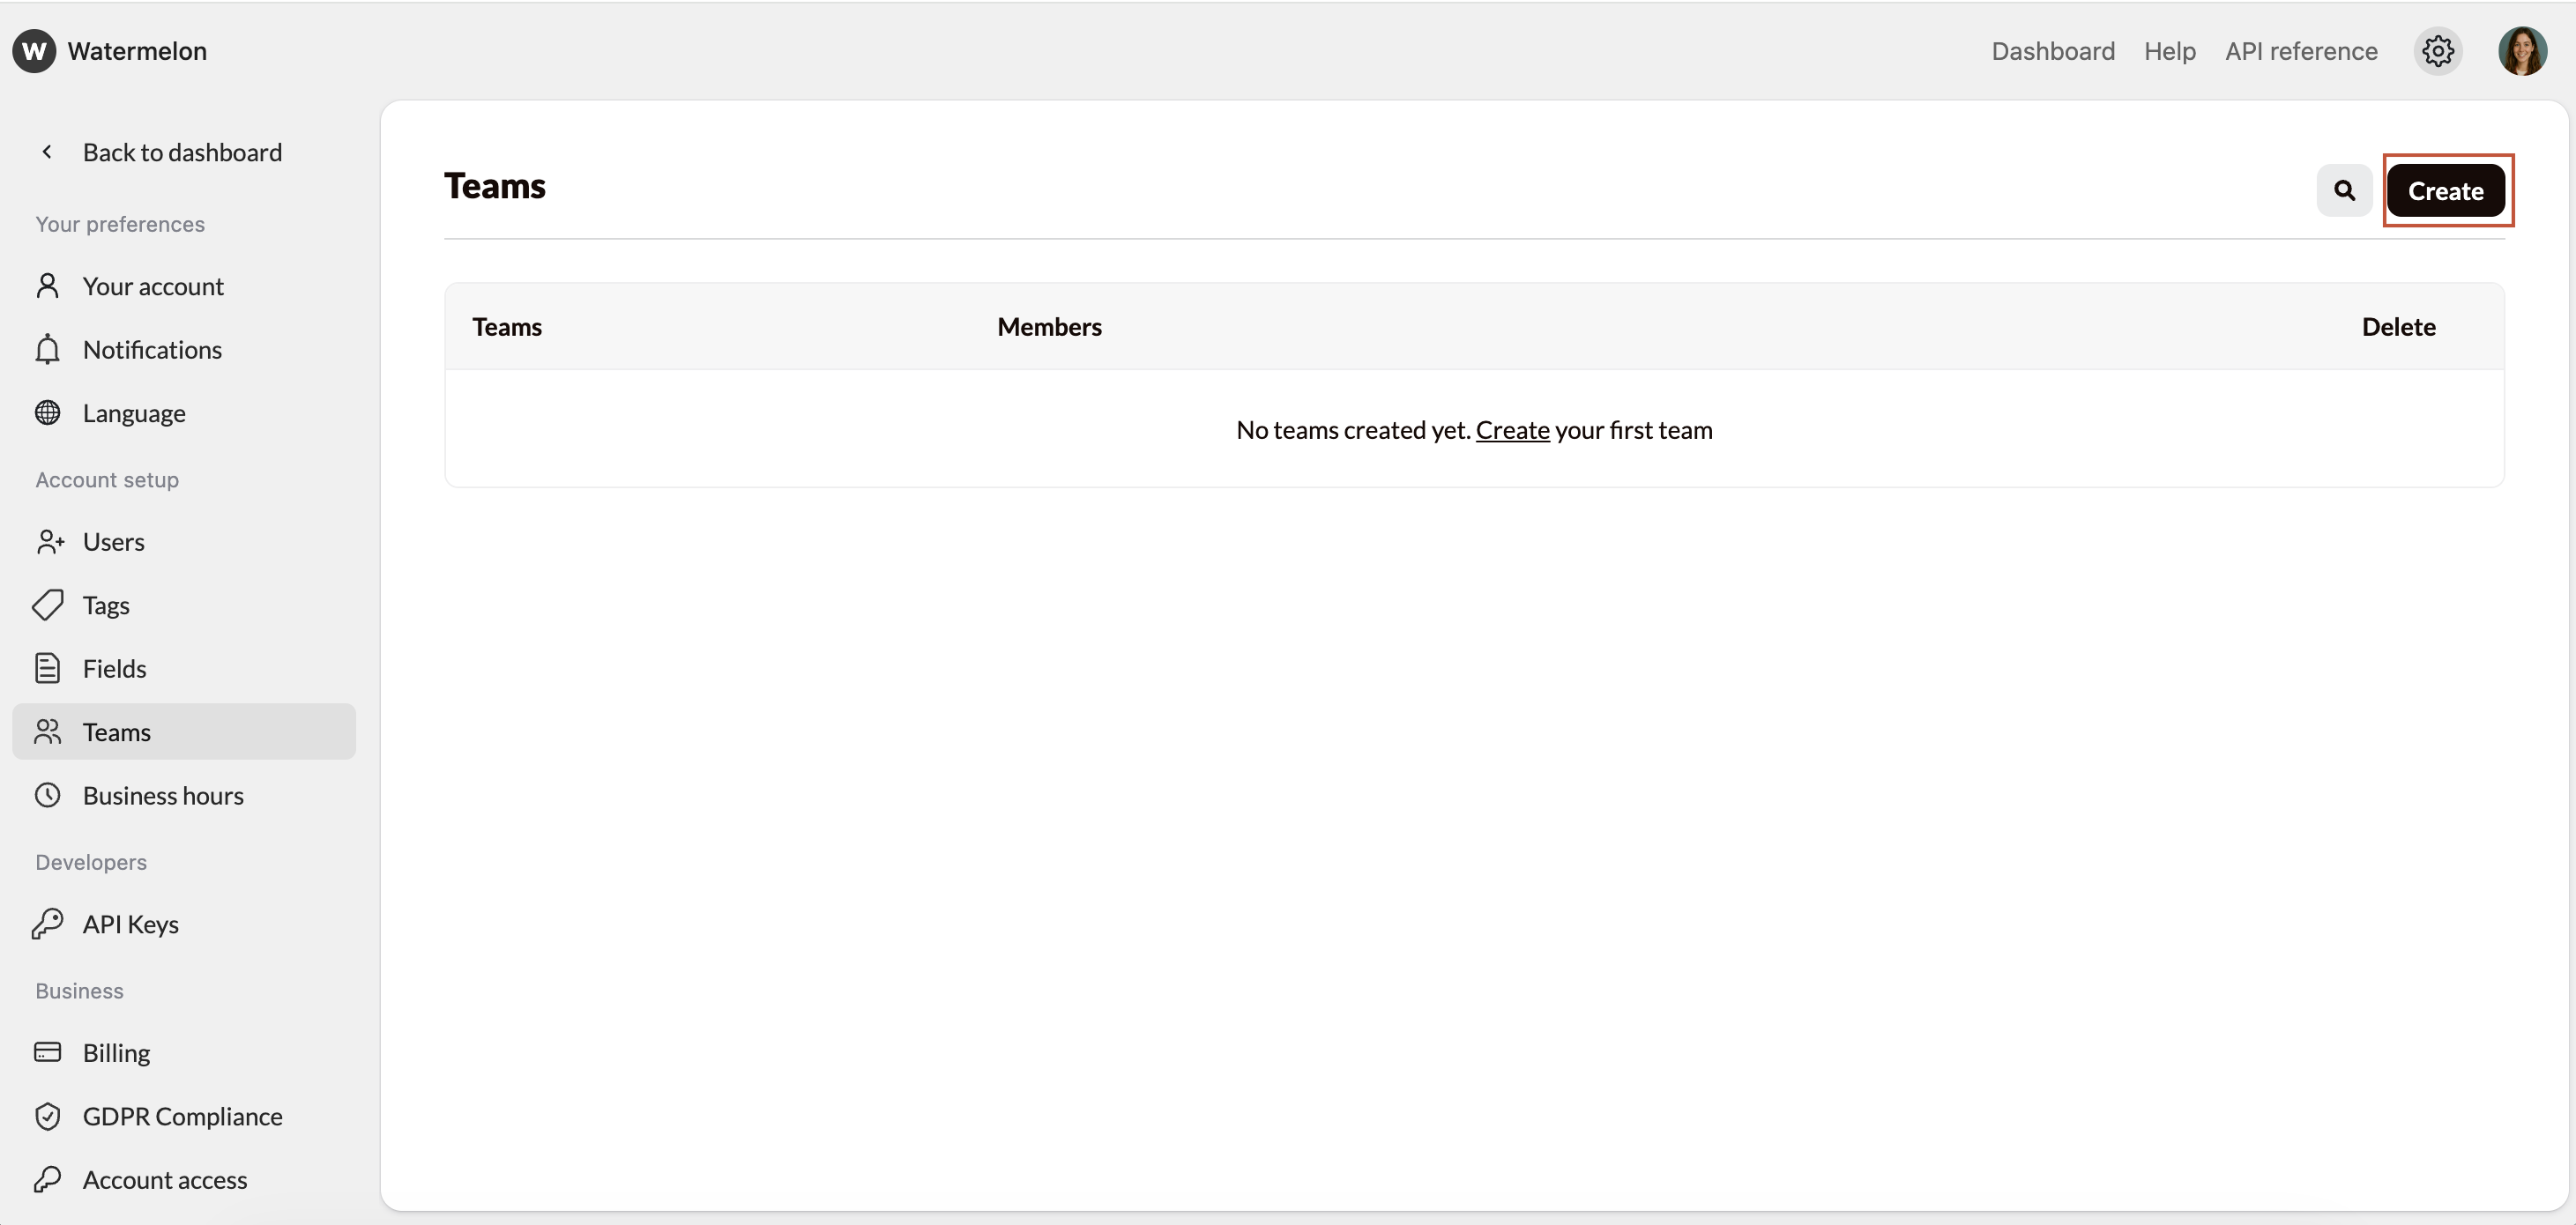Click the underlined Create link
Viewport: 2576px width, 1225px height.
(1512, 430)
